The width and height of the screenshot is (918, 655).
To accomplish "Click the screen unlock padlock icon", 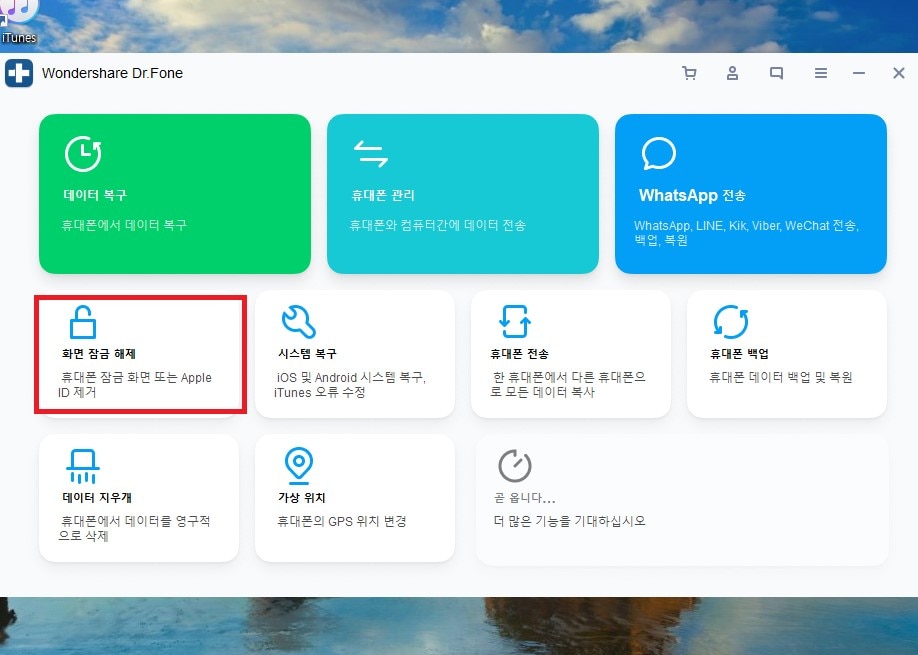I will click(83, 322).
